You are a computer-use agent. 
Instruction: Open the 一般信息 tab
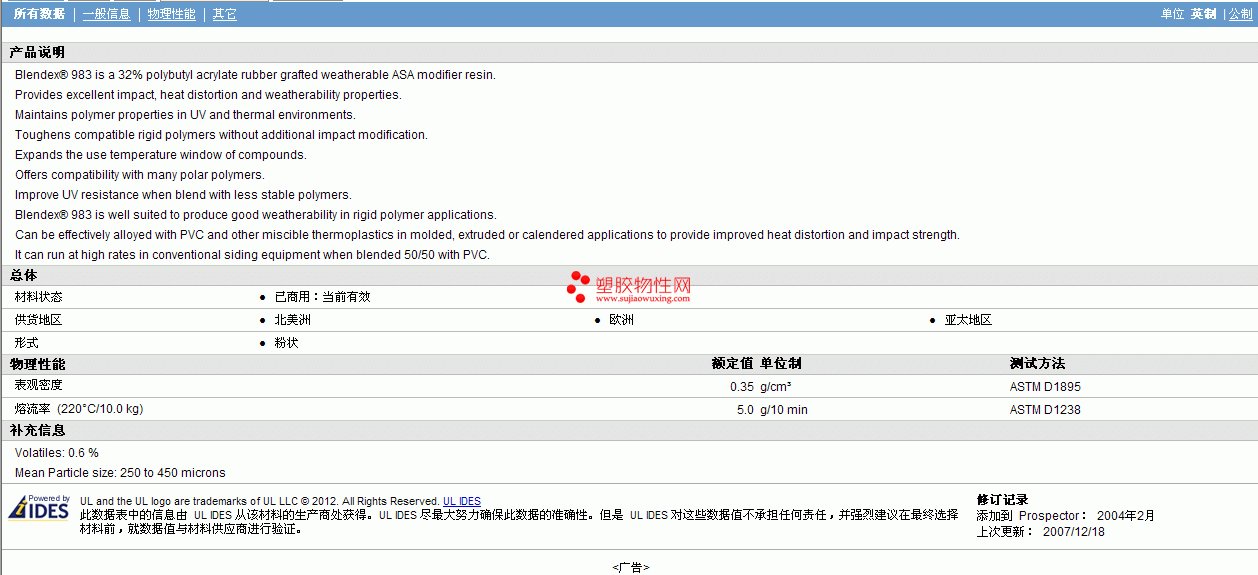(106, 14)
